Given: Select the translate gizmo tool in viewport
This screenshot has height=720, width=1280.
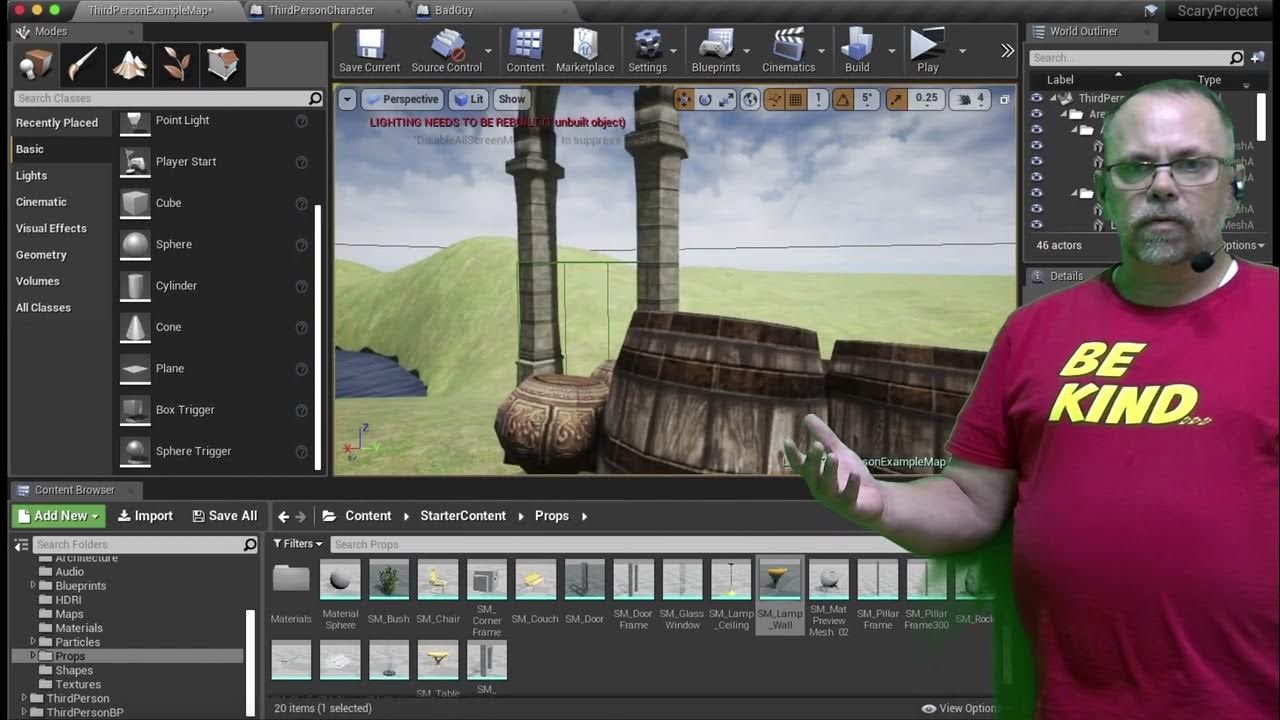Looking at the screenshot, I should [684, 99].
